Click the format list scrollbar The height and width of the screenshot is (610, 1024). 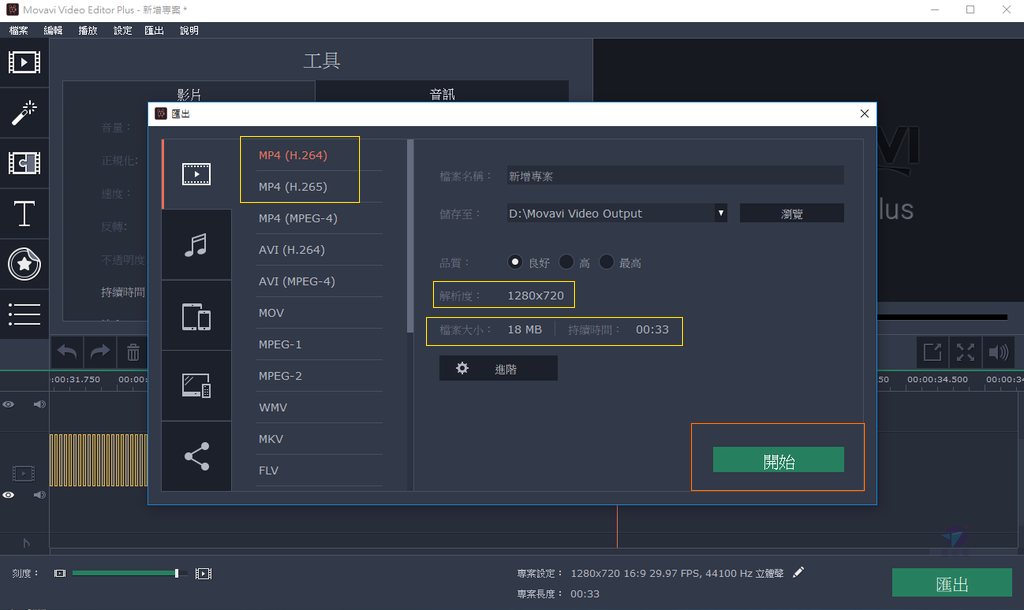click(410, 235)
